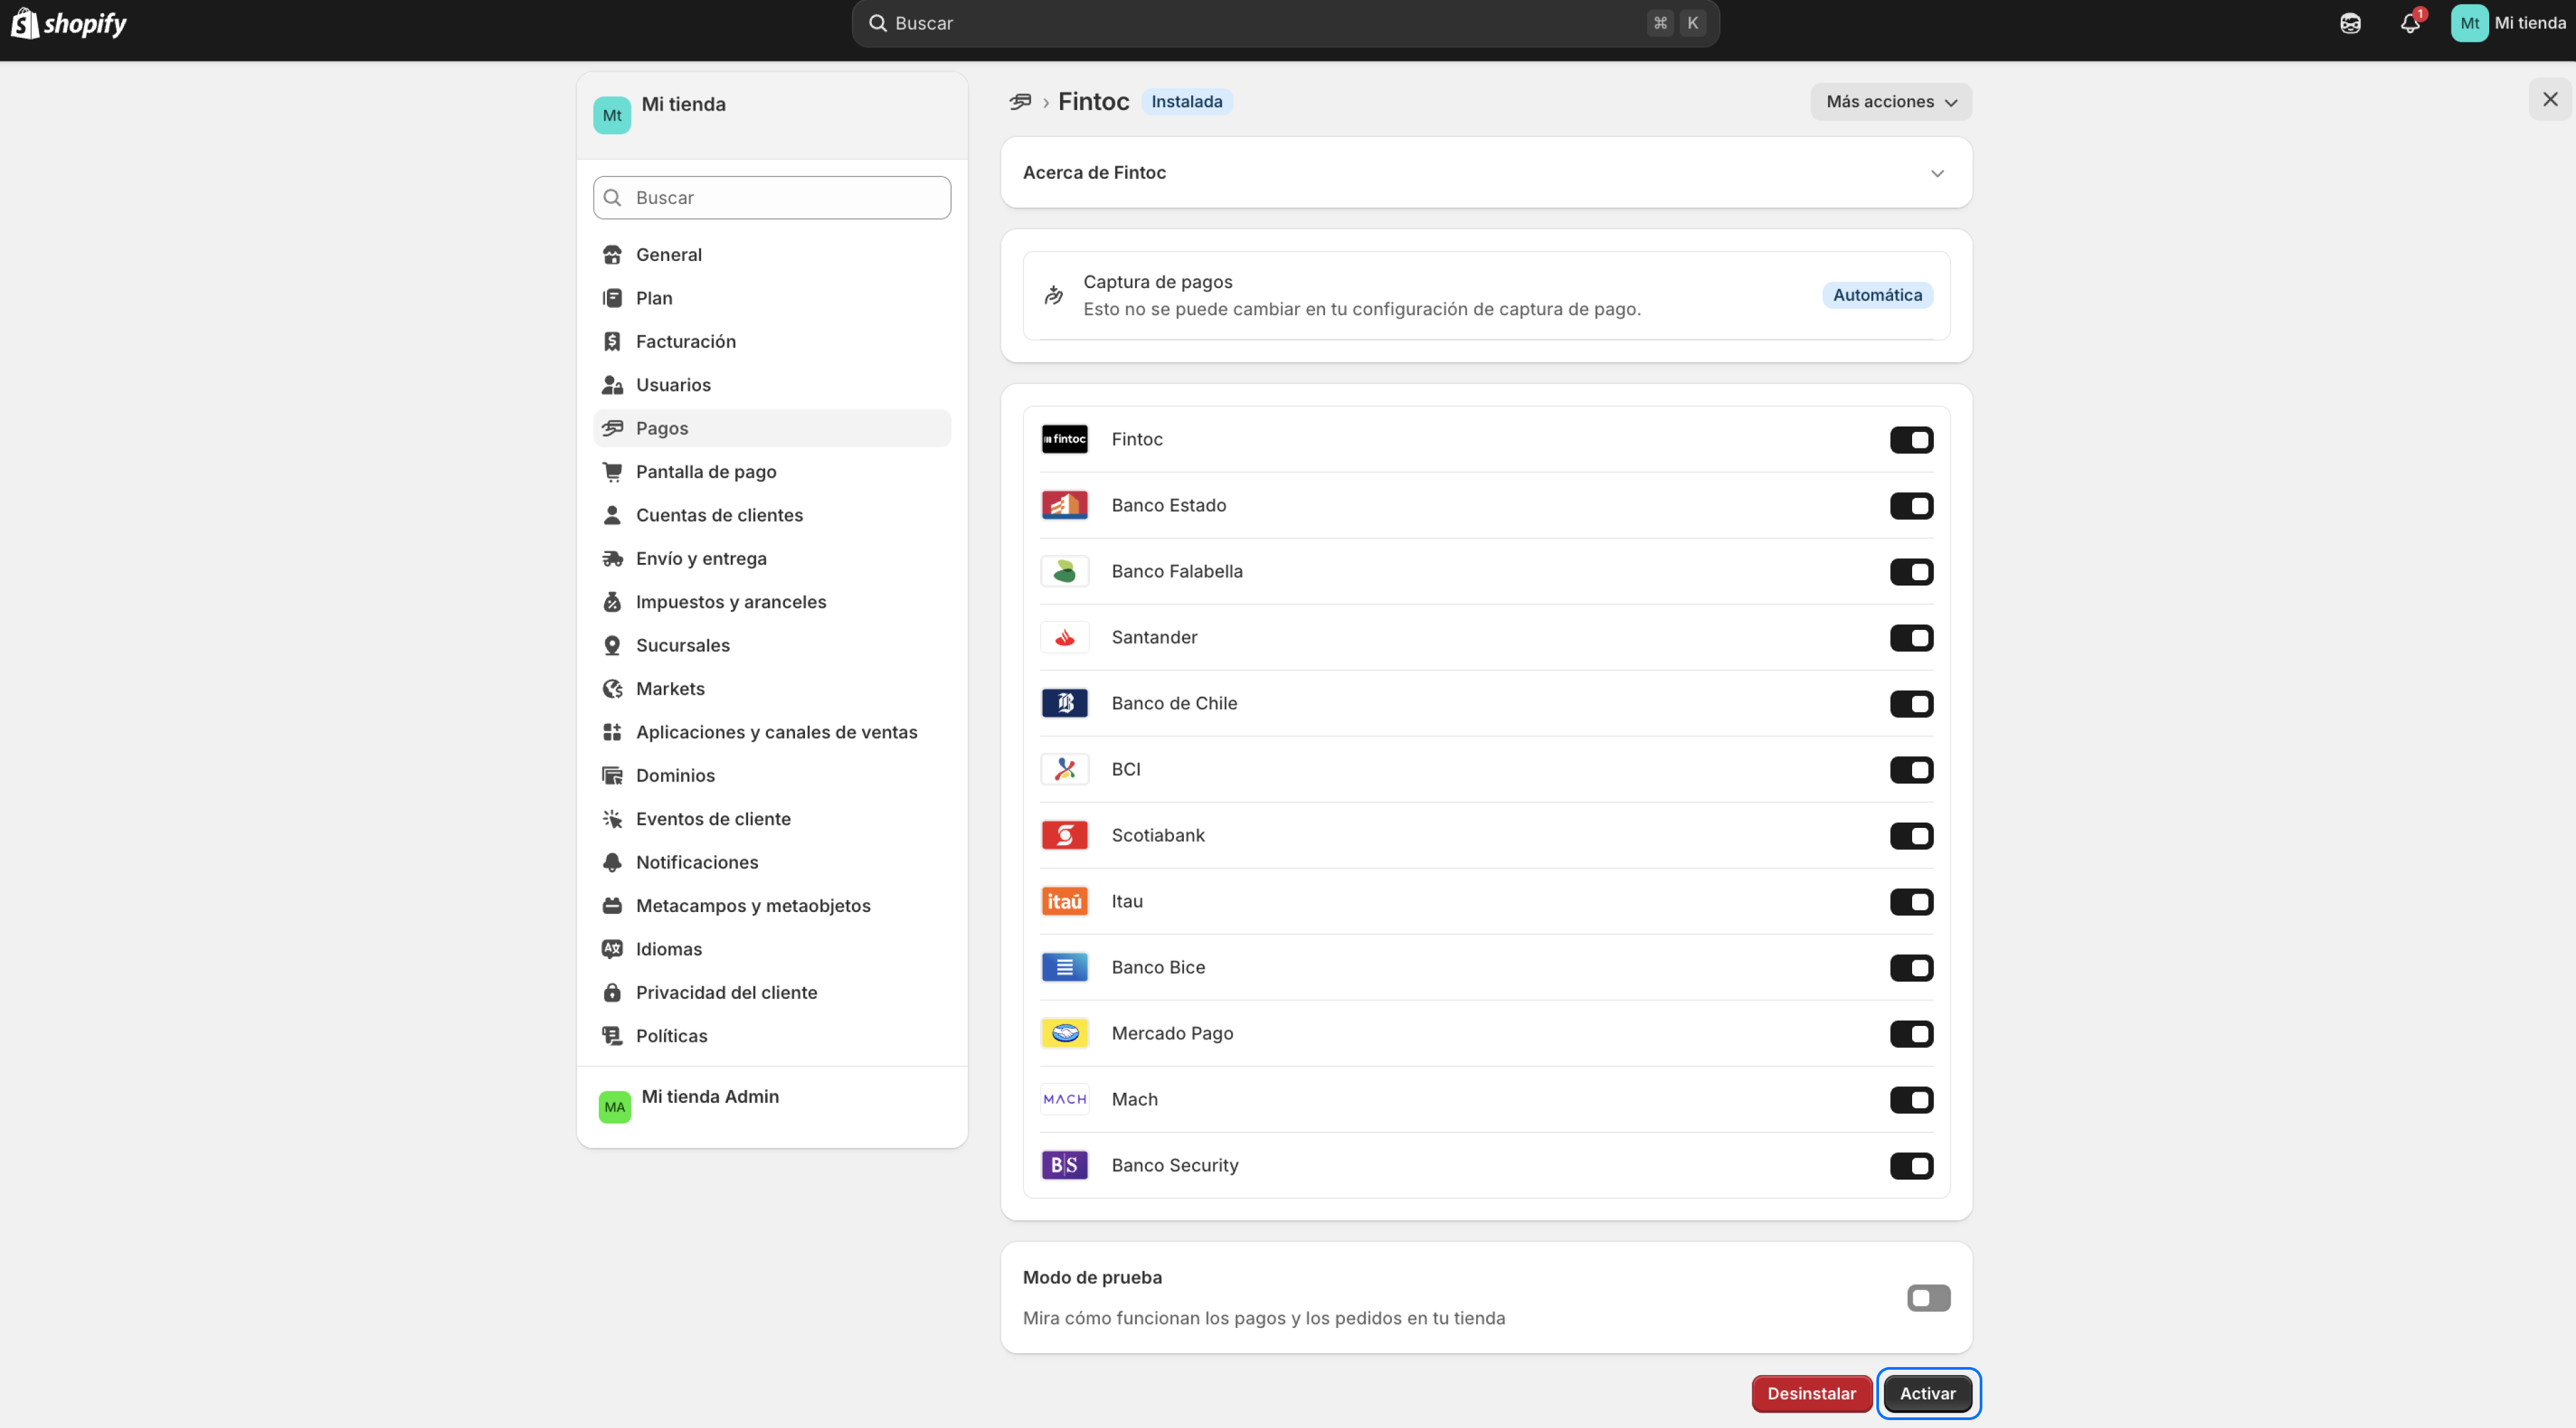Click the Shopify logo in top bar
The width and height of the screenshot is (2576, 1428).
tap(68, 23)
